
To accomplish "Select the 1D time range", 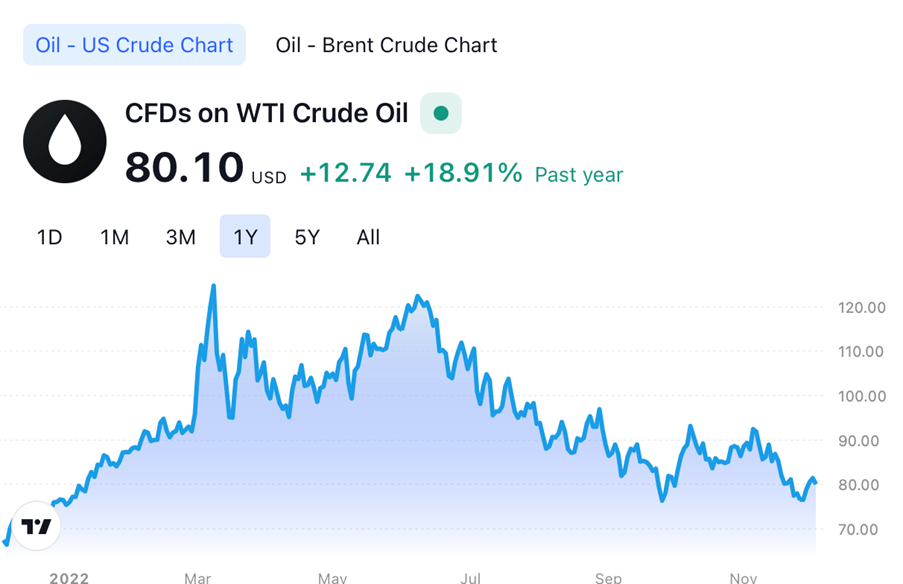I will coord(50,237).
